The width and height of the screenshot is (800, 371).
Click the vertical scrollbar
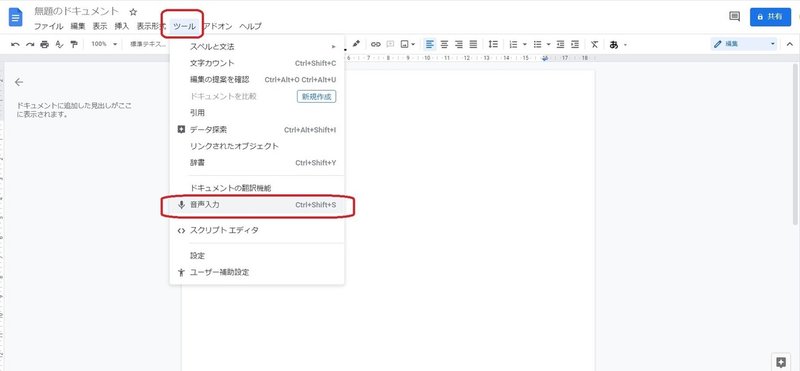click(795, 144)
